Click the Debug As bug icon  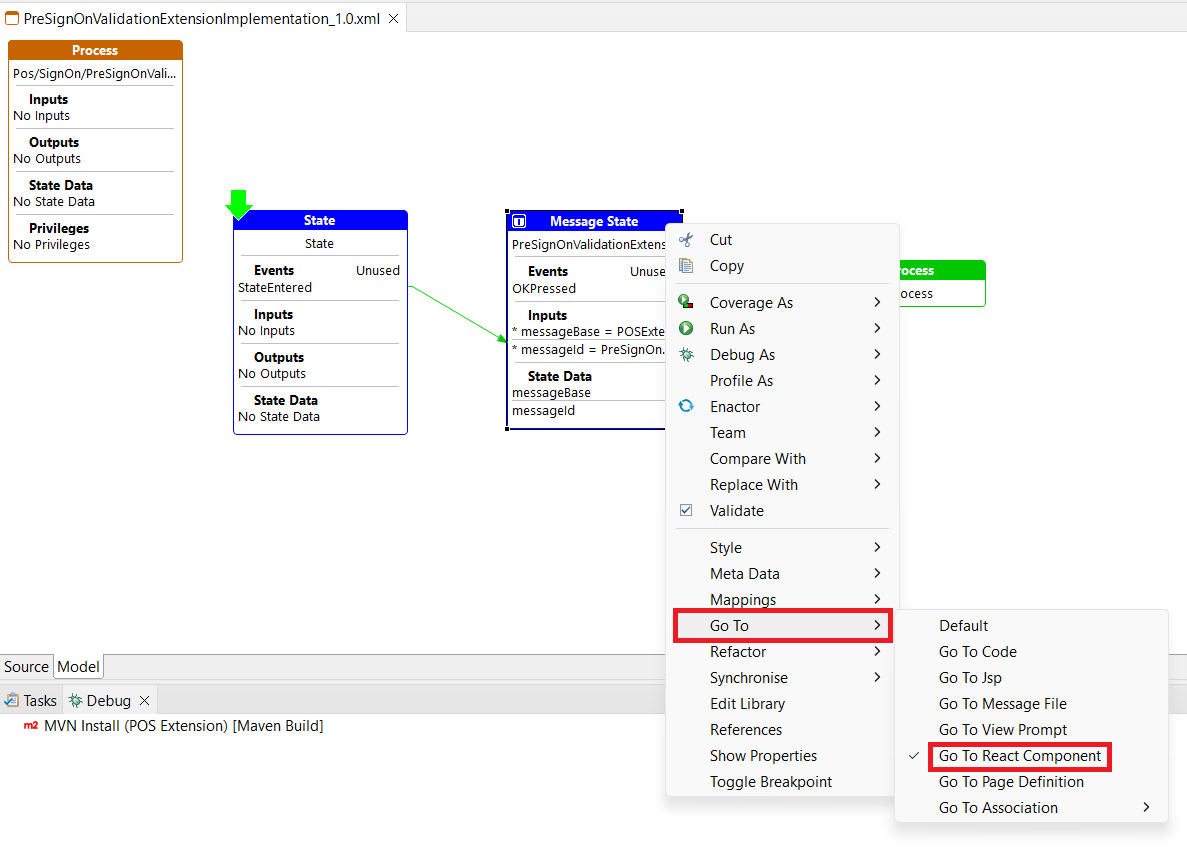click(686, 354)
